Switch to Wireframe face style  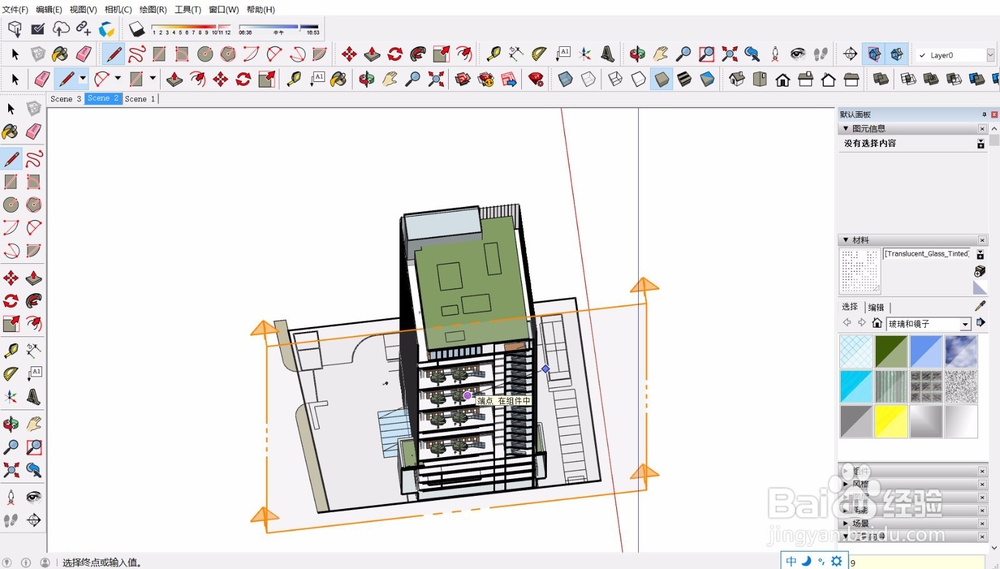pos(615,79)
